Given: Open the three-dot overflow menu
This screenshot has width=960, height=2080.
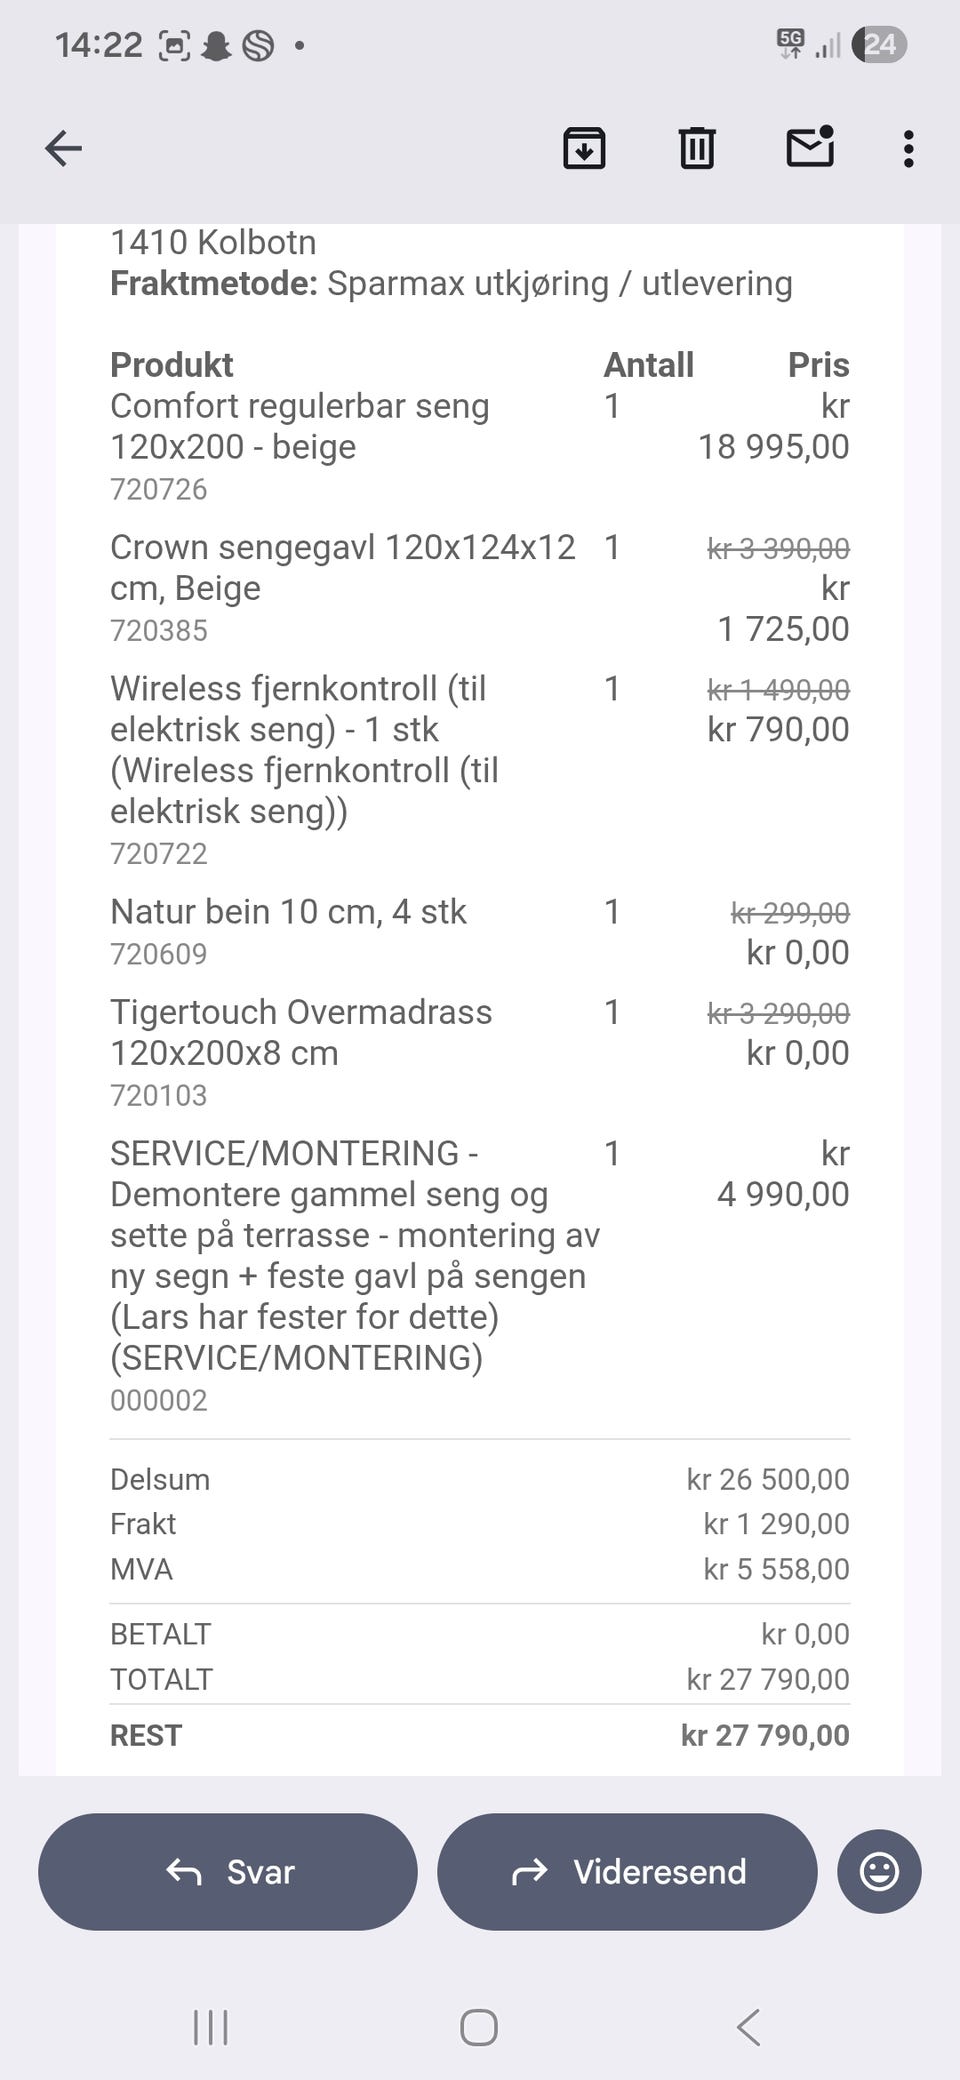Looking at the screenshot, I should click(908, 149).
